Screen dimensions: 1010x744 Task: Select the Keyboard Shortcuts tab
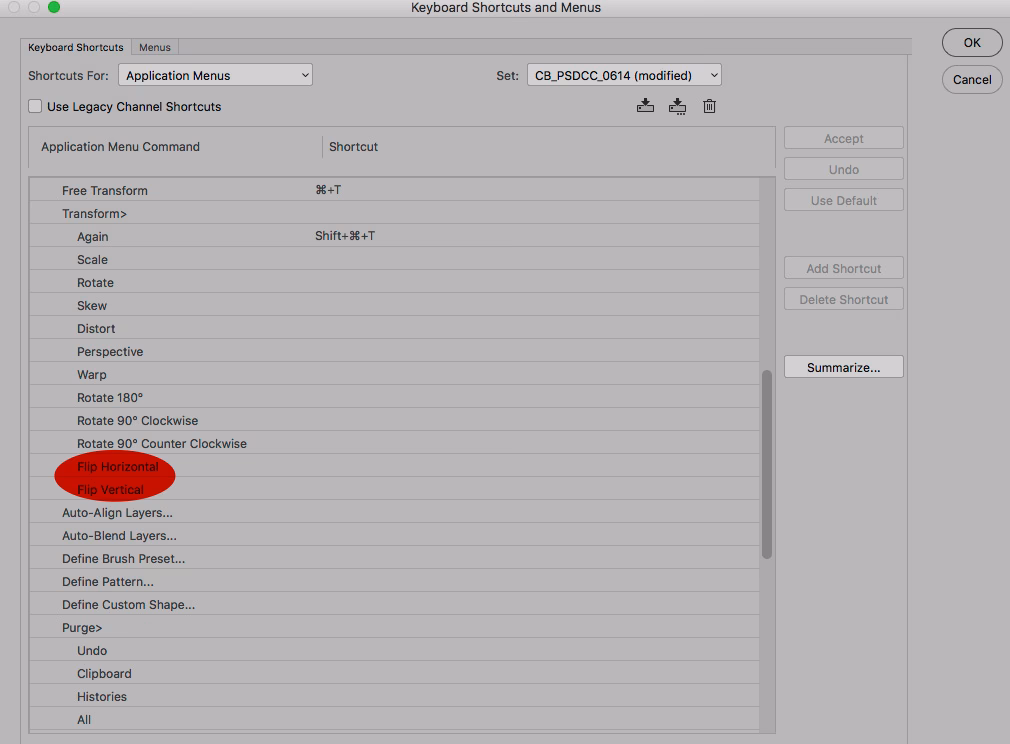[x=76, y=47]
